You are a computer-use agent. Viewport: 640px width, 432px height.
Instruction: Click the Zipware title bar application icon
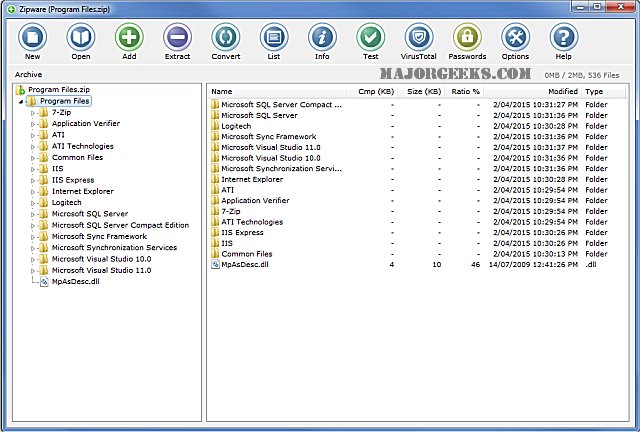click(x=11, y=9)
